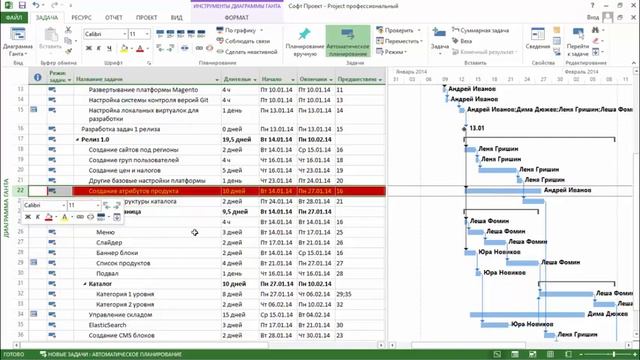Toggle bold Ж in ribbon font group
640x360 pixels.
89,49
